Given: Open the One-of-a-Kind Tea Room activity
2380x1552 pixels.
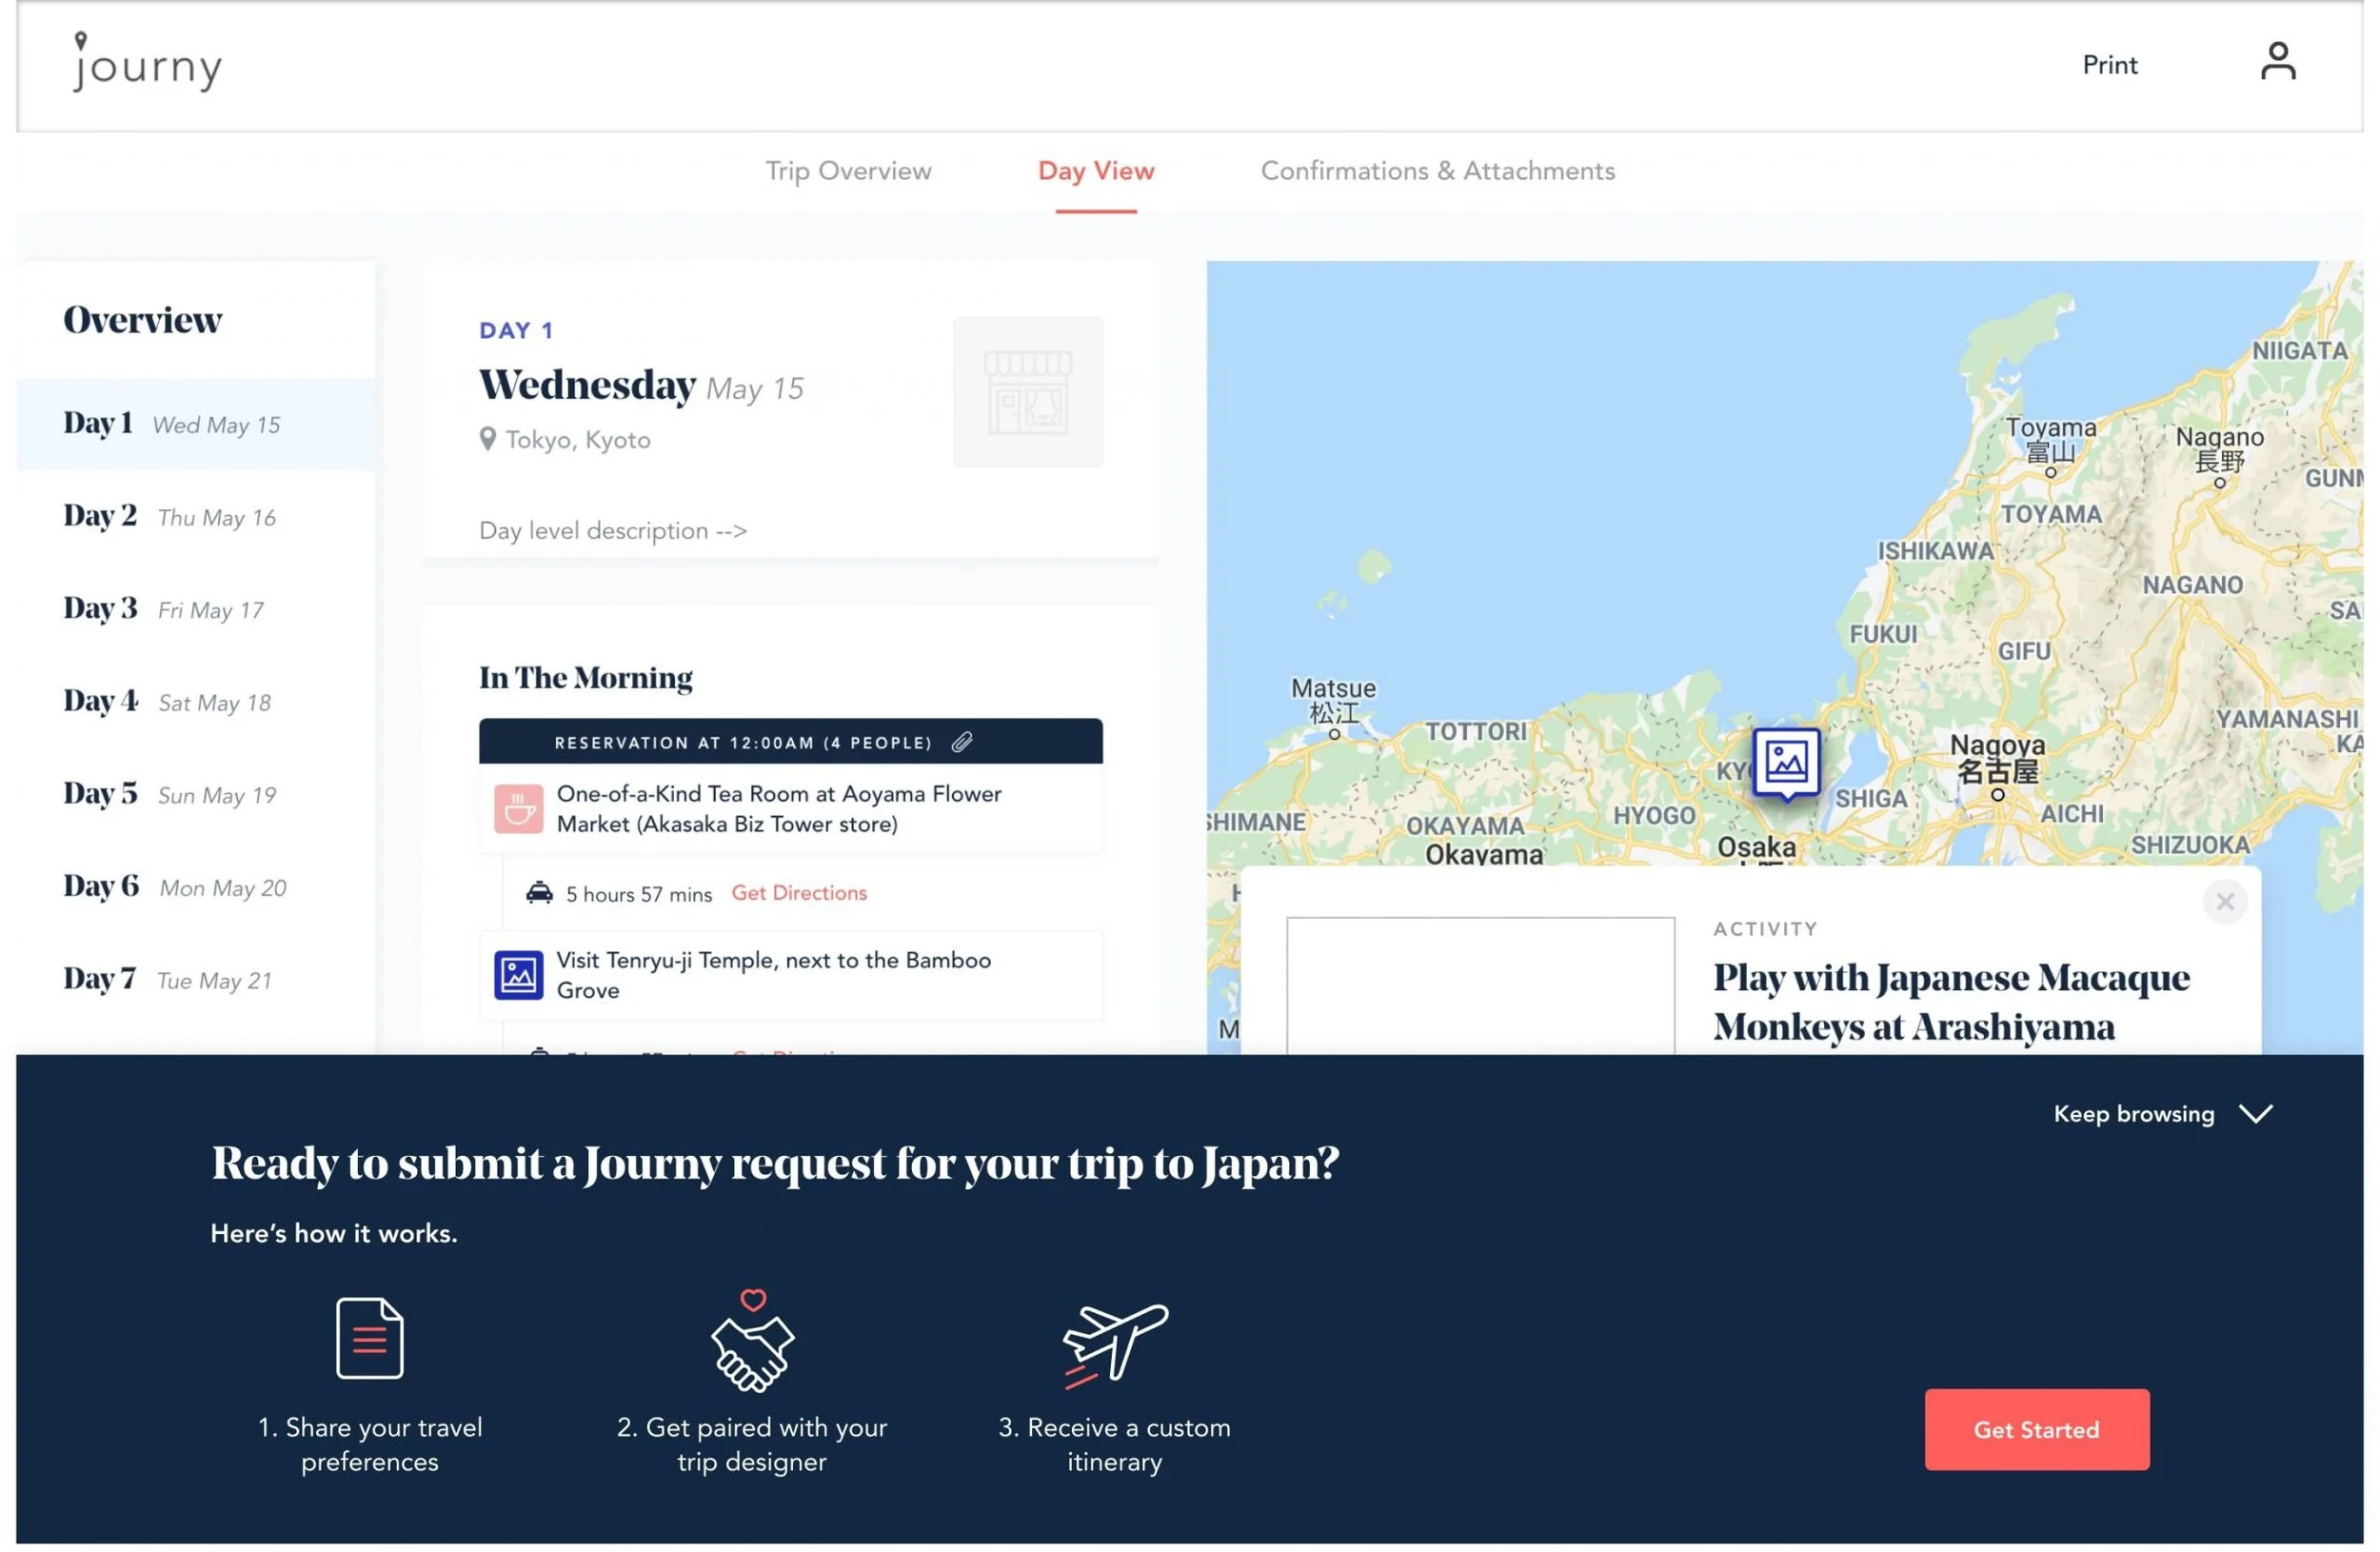Looking at the screenshot, I should [x=790, y=809].
